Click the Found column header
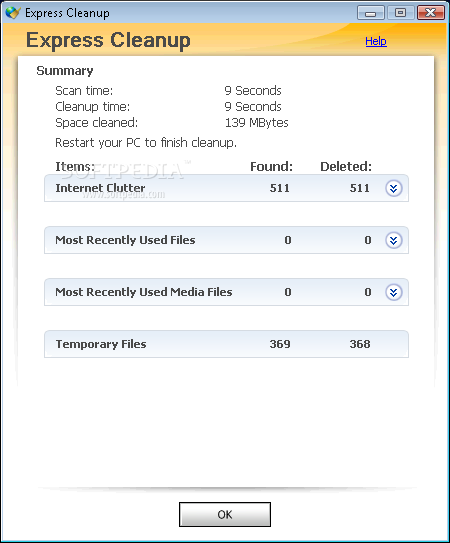 [272, 167]
